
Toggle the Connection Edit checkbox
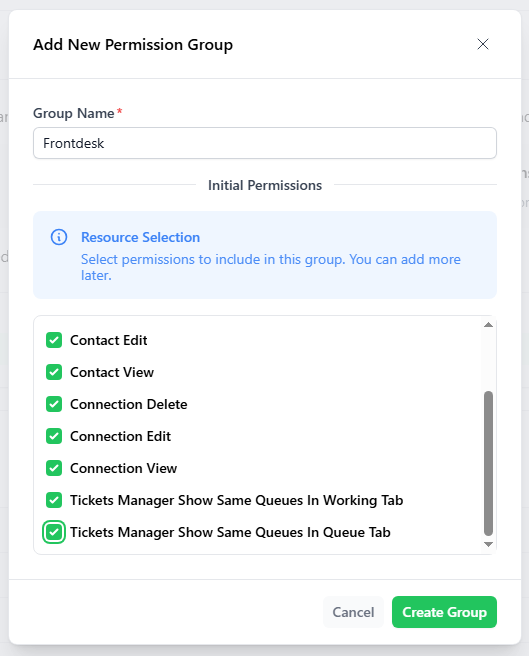pos(54,436)
